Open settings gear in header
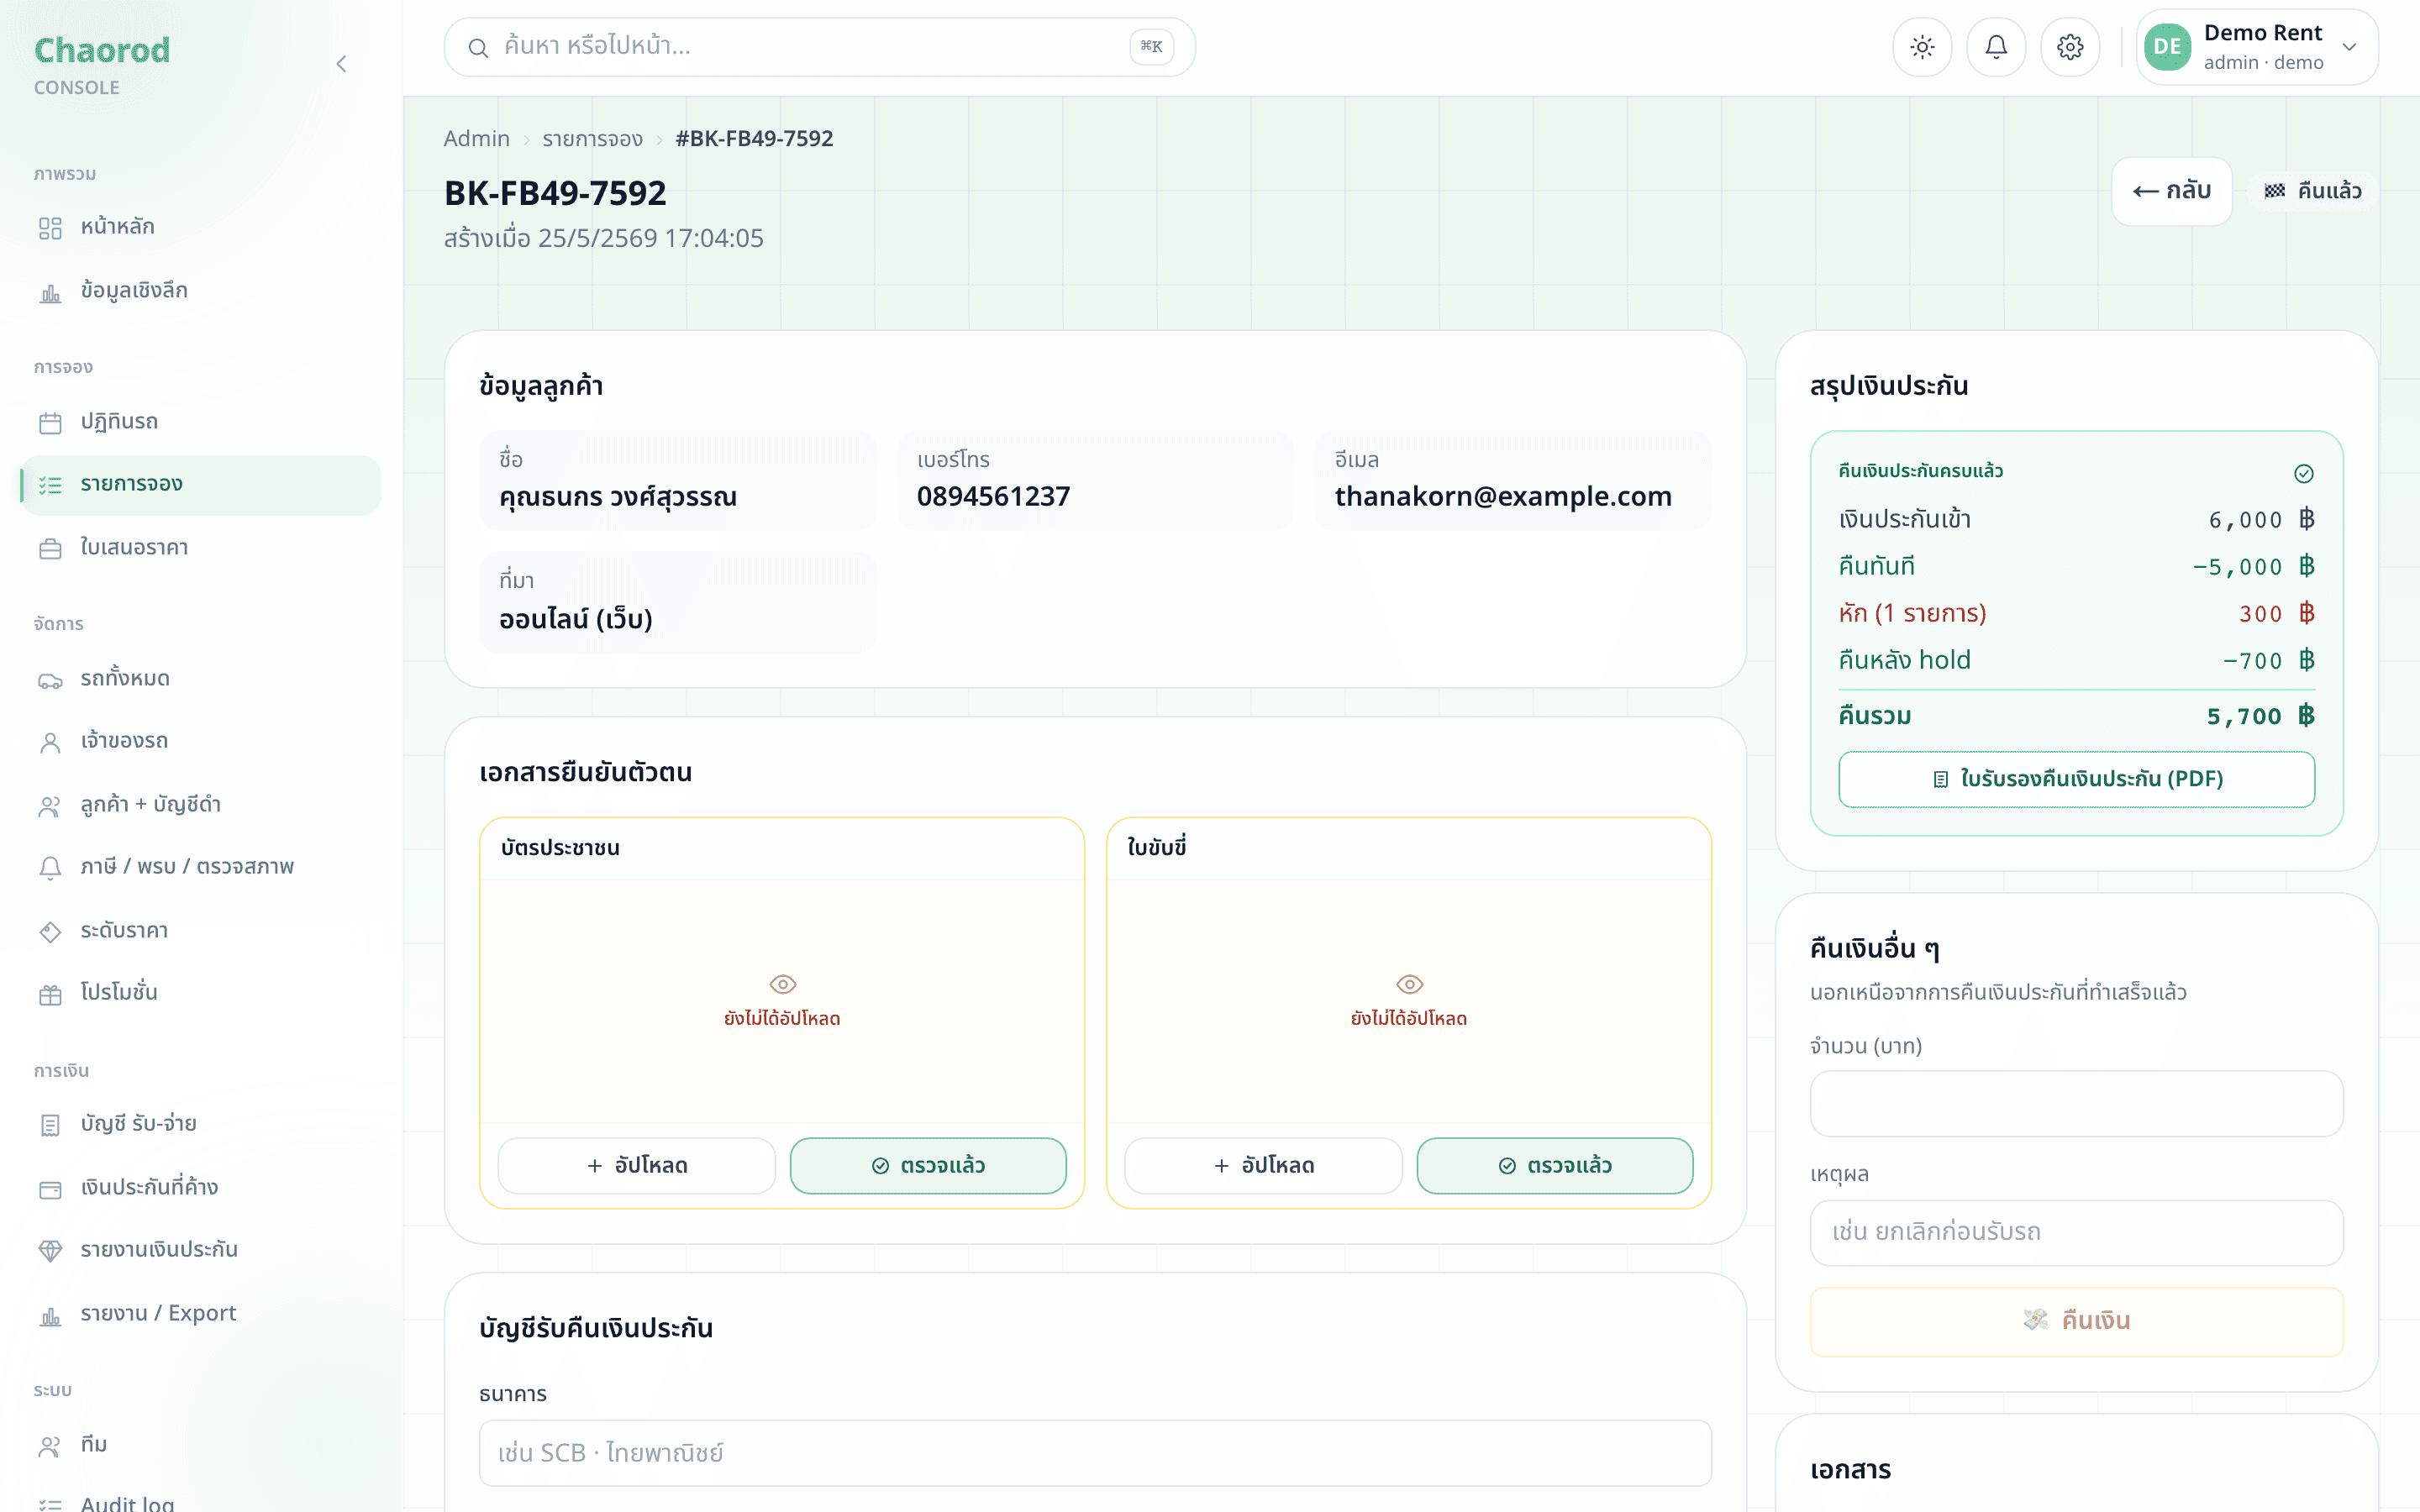Screen dimensions: 2420x1512 pyautogui.click(x=2070, y=47)
